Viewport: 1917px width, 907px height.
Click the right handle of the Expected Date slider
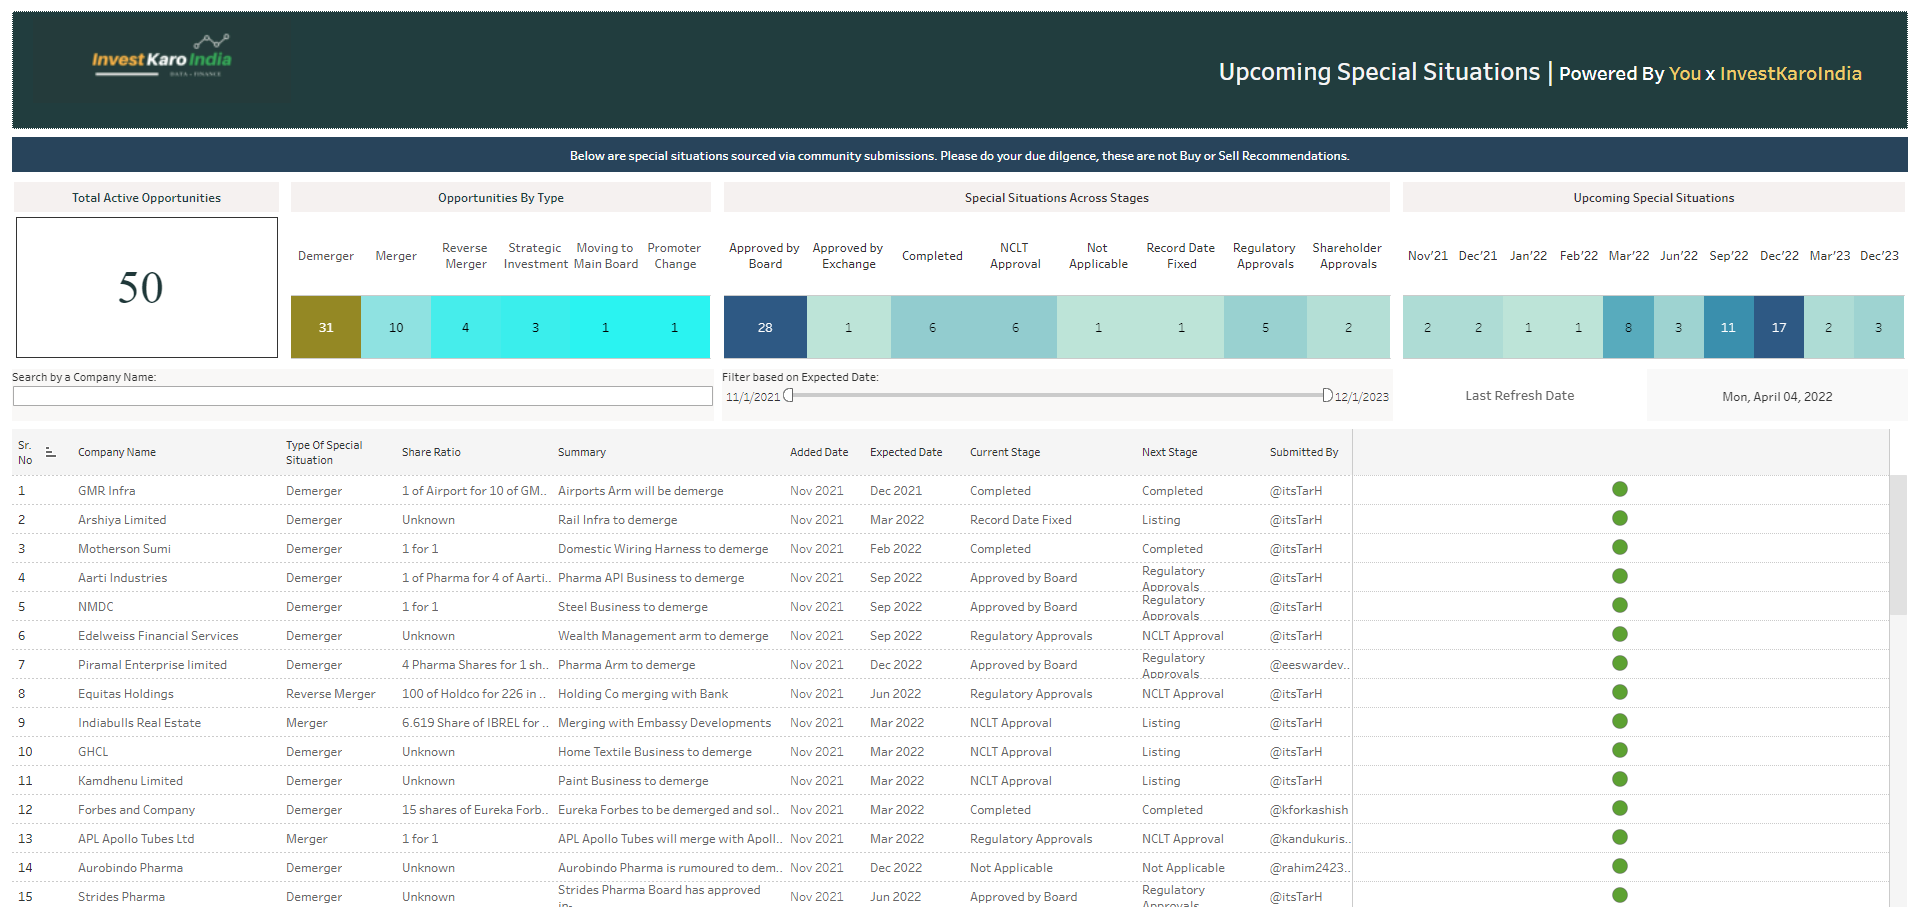(x=1327, y=395)
